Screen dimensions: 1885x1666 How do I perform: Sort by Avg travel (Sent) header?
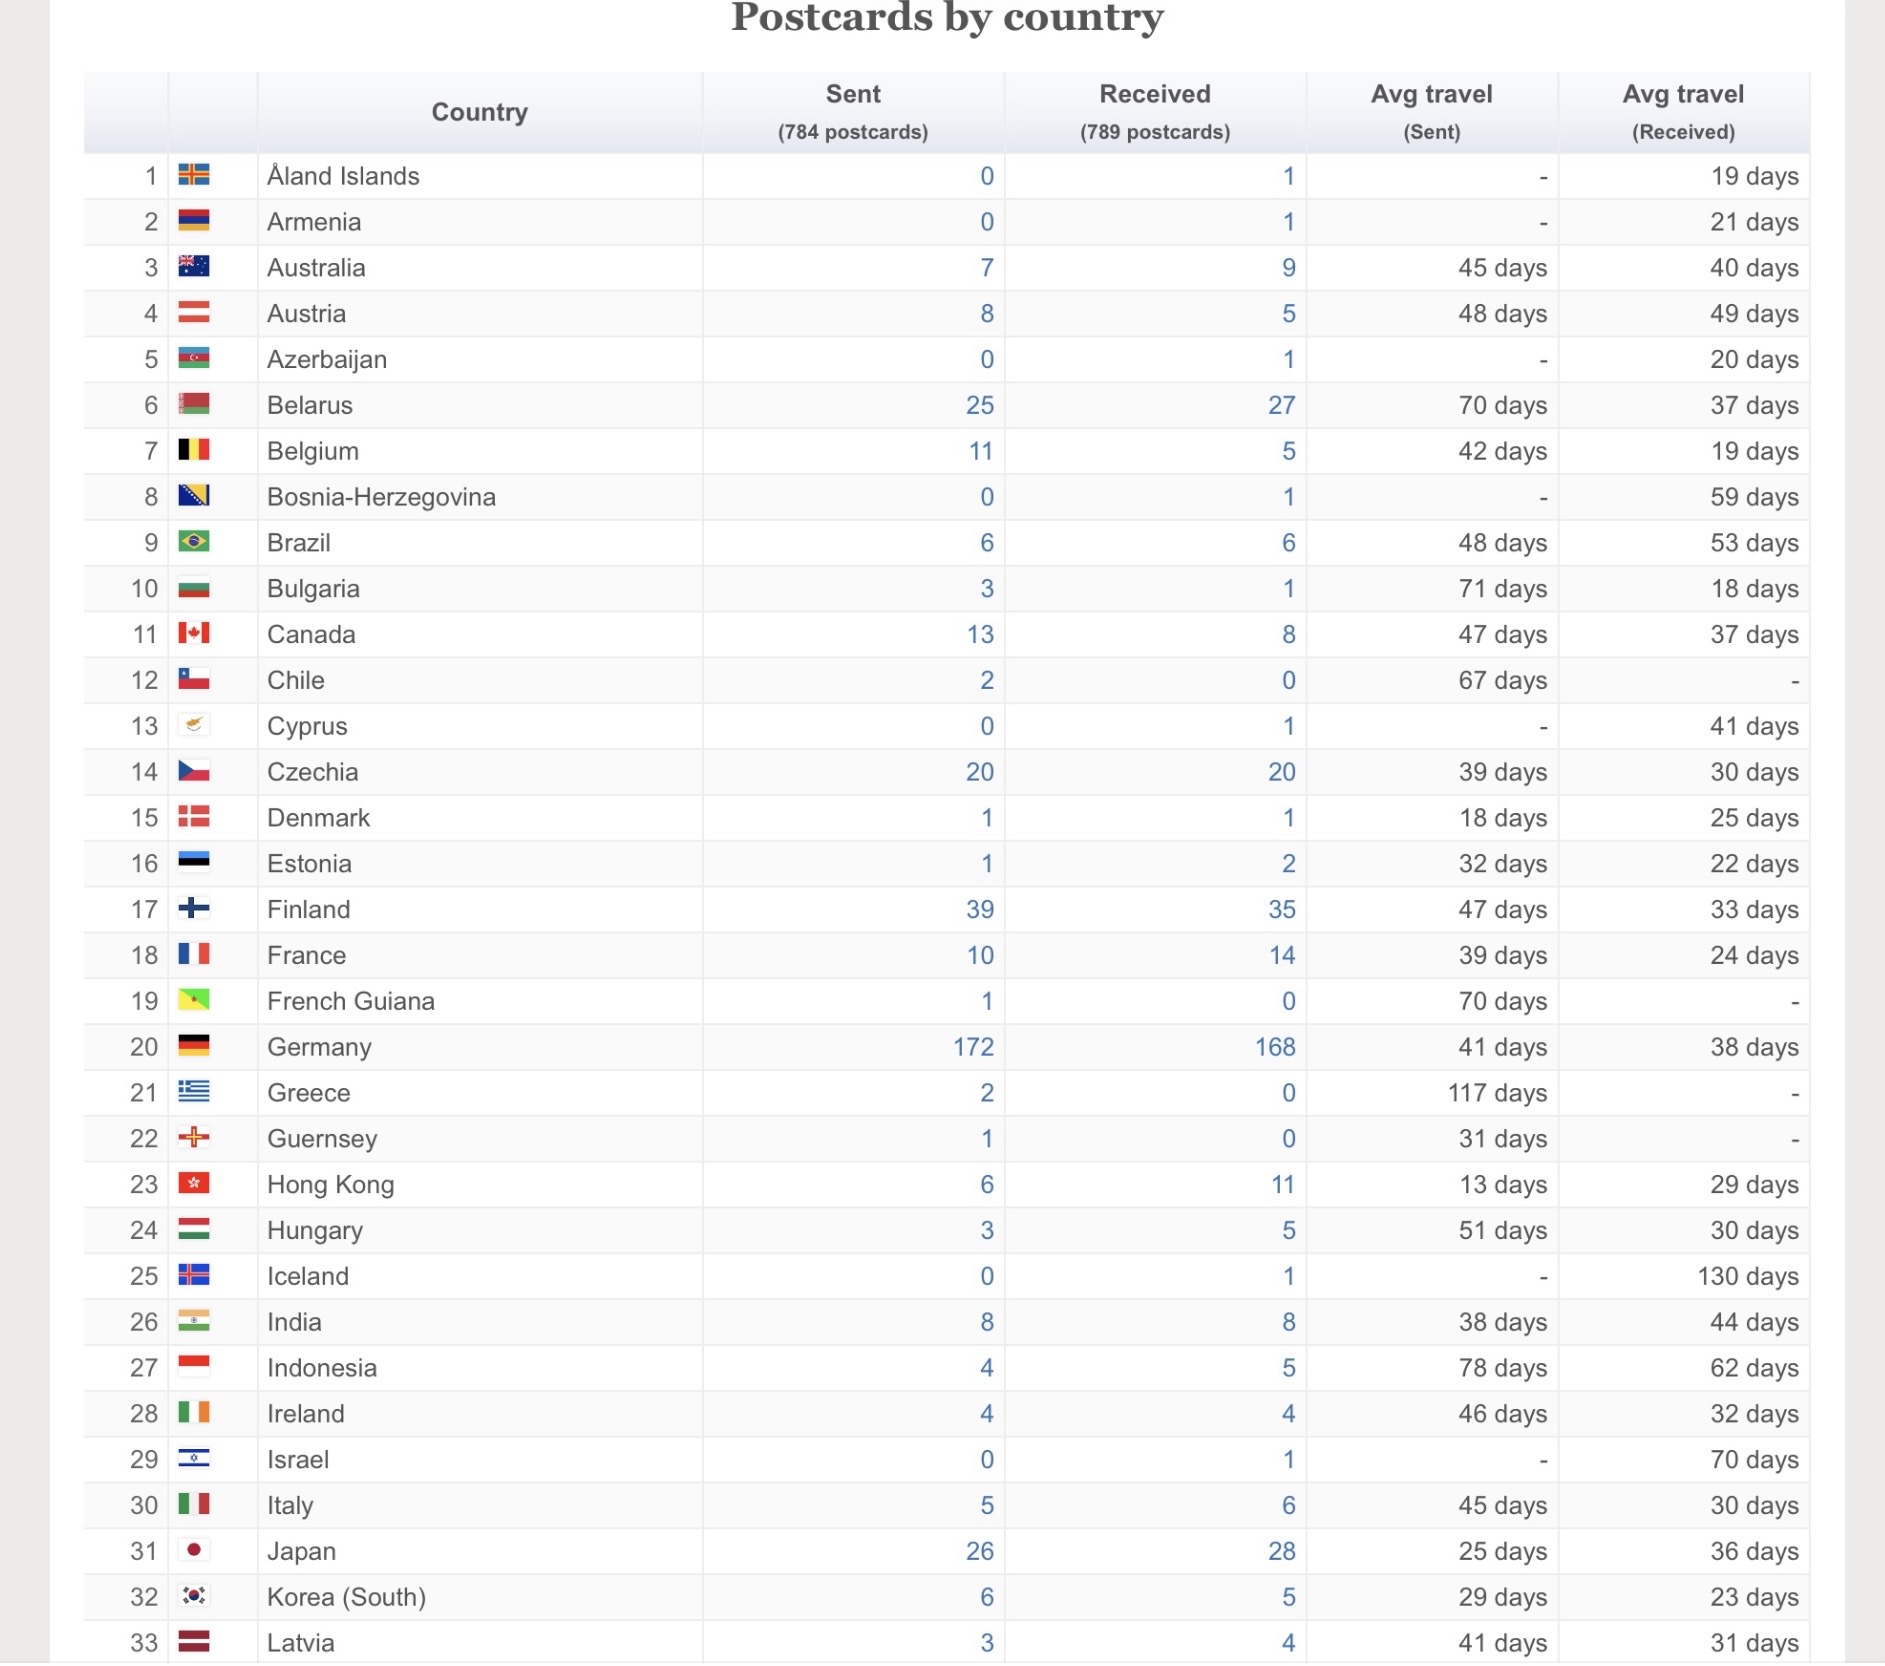(x=1431, y=112)
